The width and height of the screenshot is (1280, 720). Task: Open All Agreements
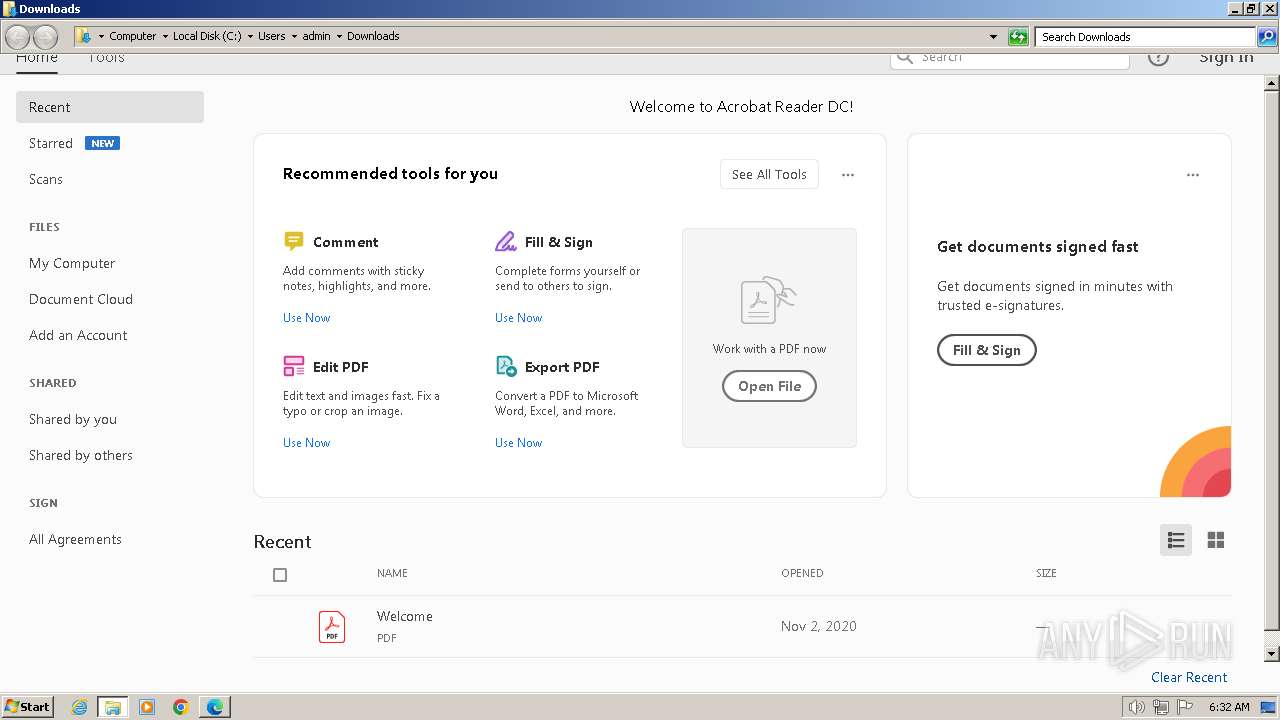coord(75,539)
